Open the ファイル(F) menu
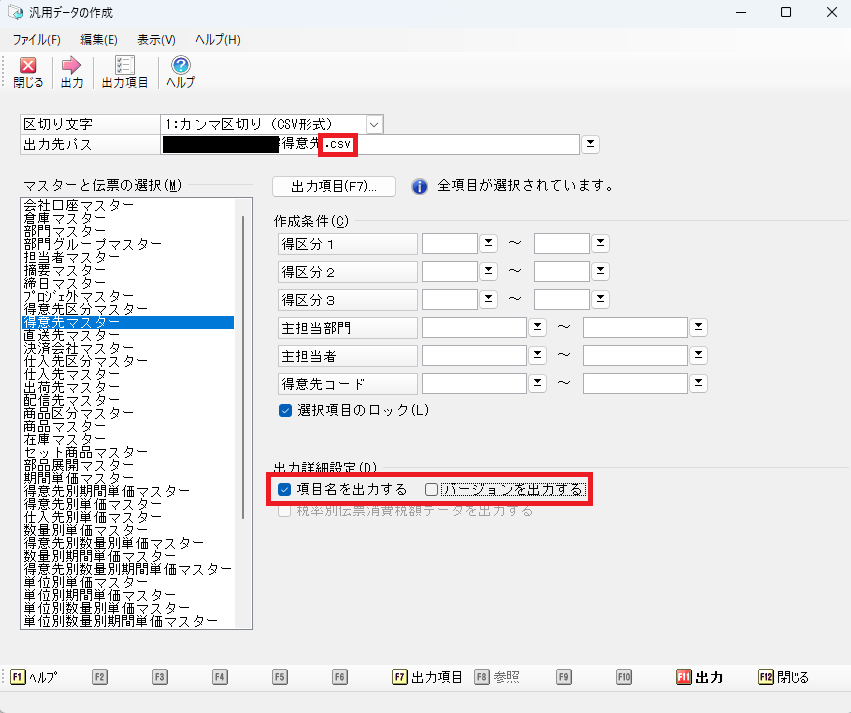Viewport: 851px width, 713px height. [37, 40]
